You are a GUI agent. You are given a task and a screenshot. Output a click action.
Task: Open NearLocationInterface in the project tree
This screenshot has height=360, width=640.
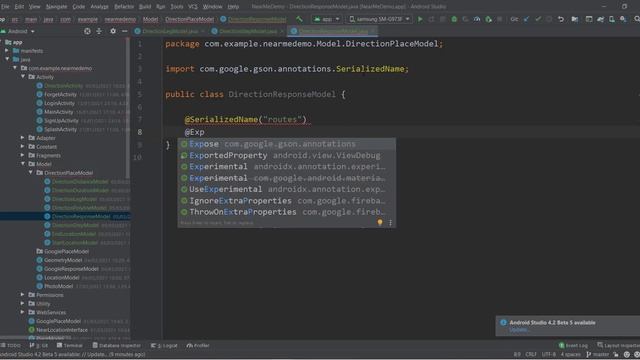62,330
